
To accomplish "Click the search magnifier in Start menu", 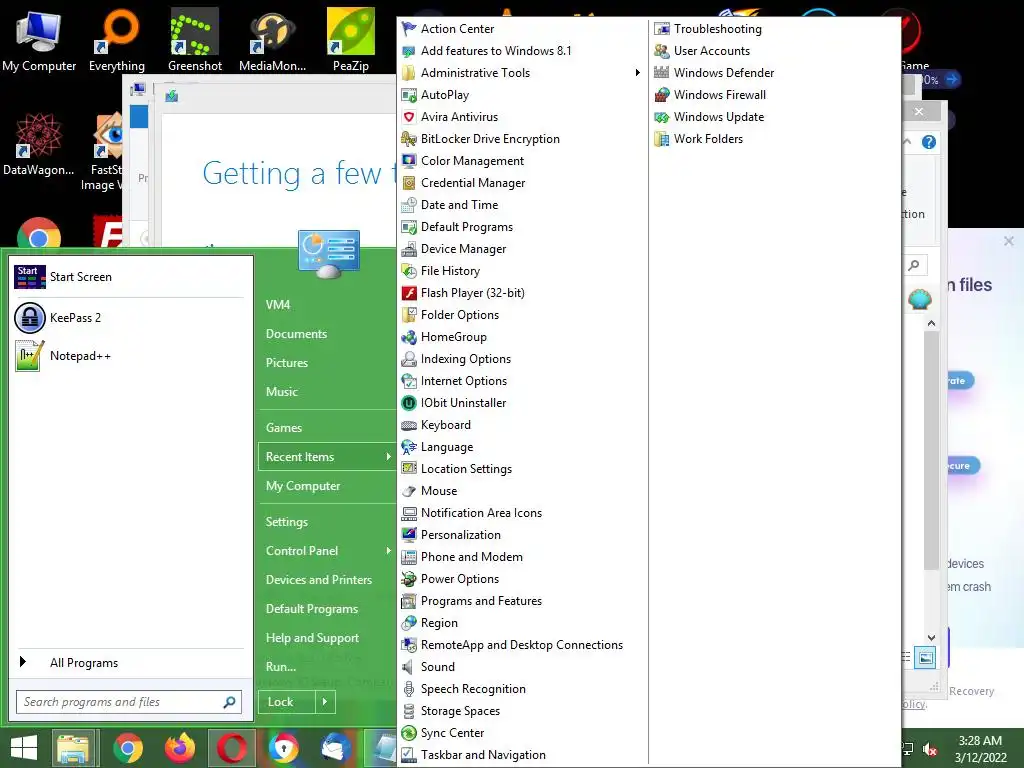I will tap(229, 702).
